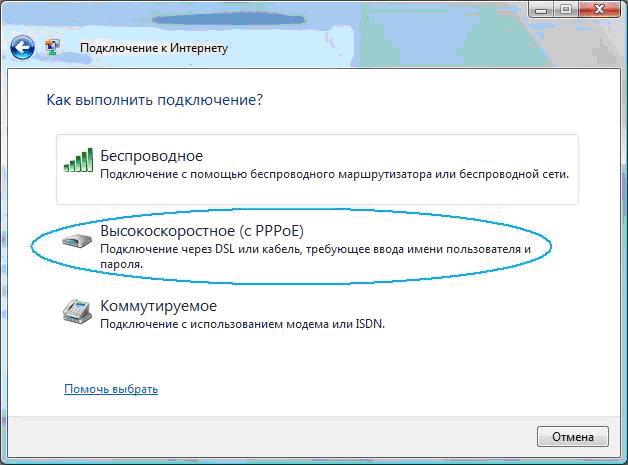Choose the Беспроводное connection option
This screenshot has height=465, width=628.
click(317, 169)
